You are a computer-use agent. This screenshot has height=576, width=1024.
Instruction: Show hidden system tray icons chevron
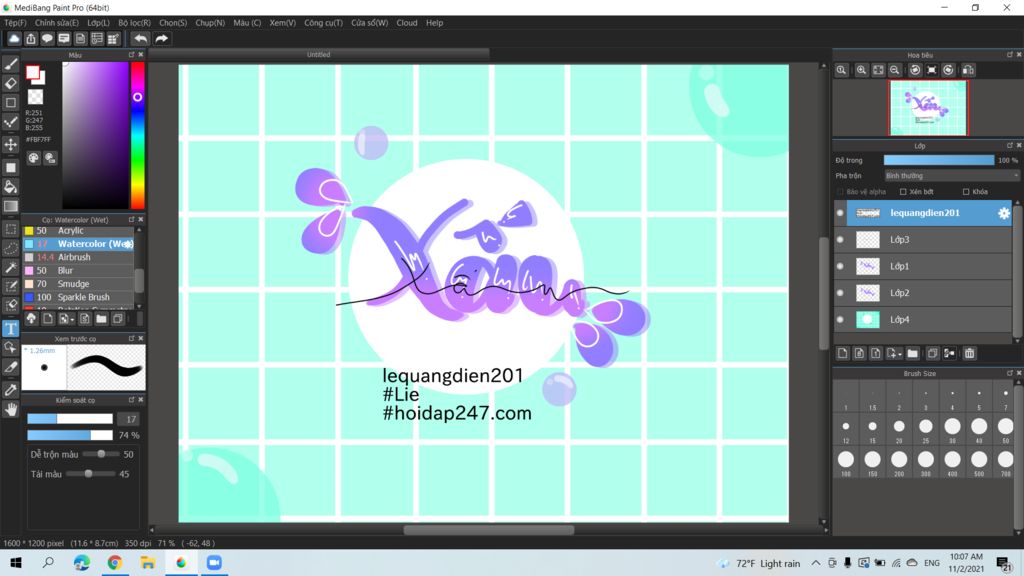tap(816, 563)
